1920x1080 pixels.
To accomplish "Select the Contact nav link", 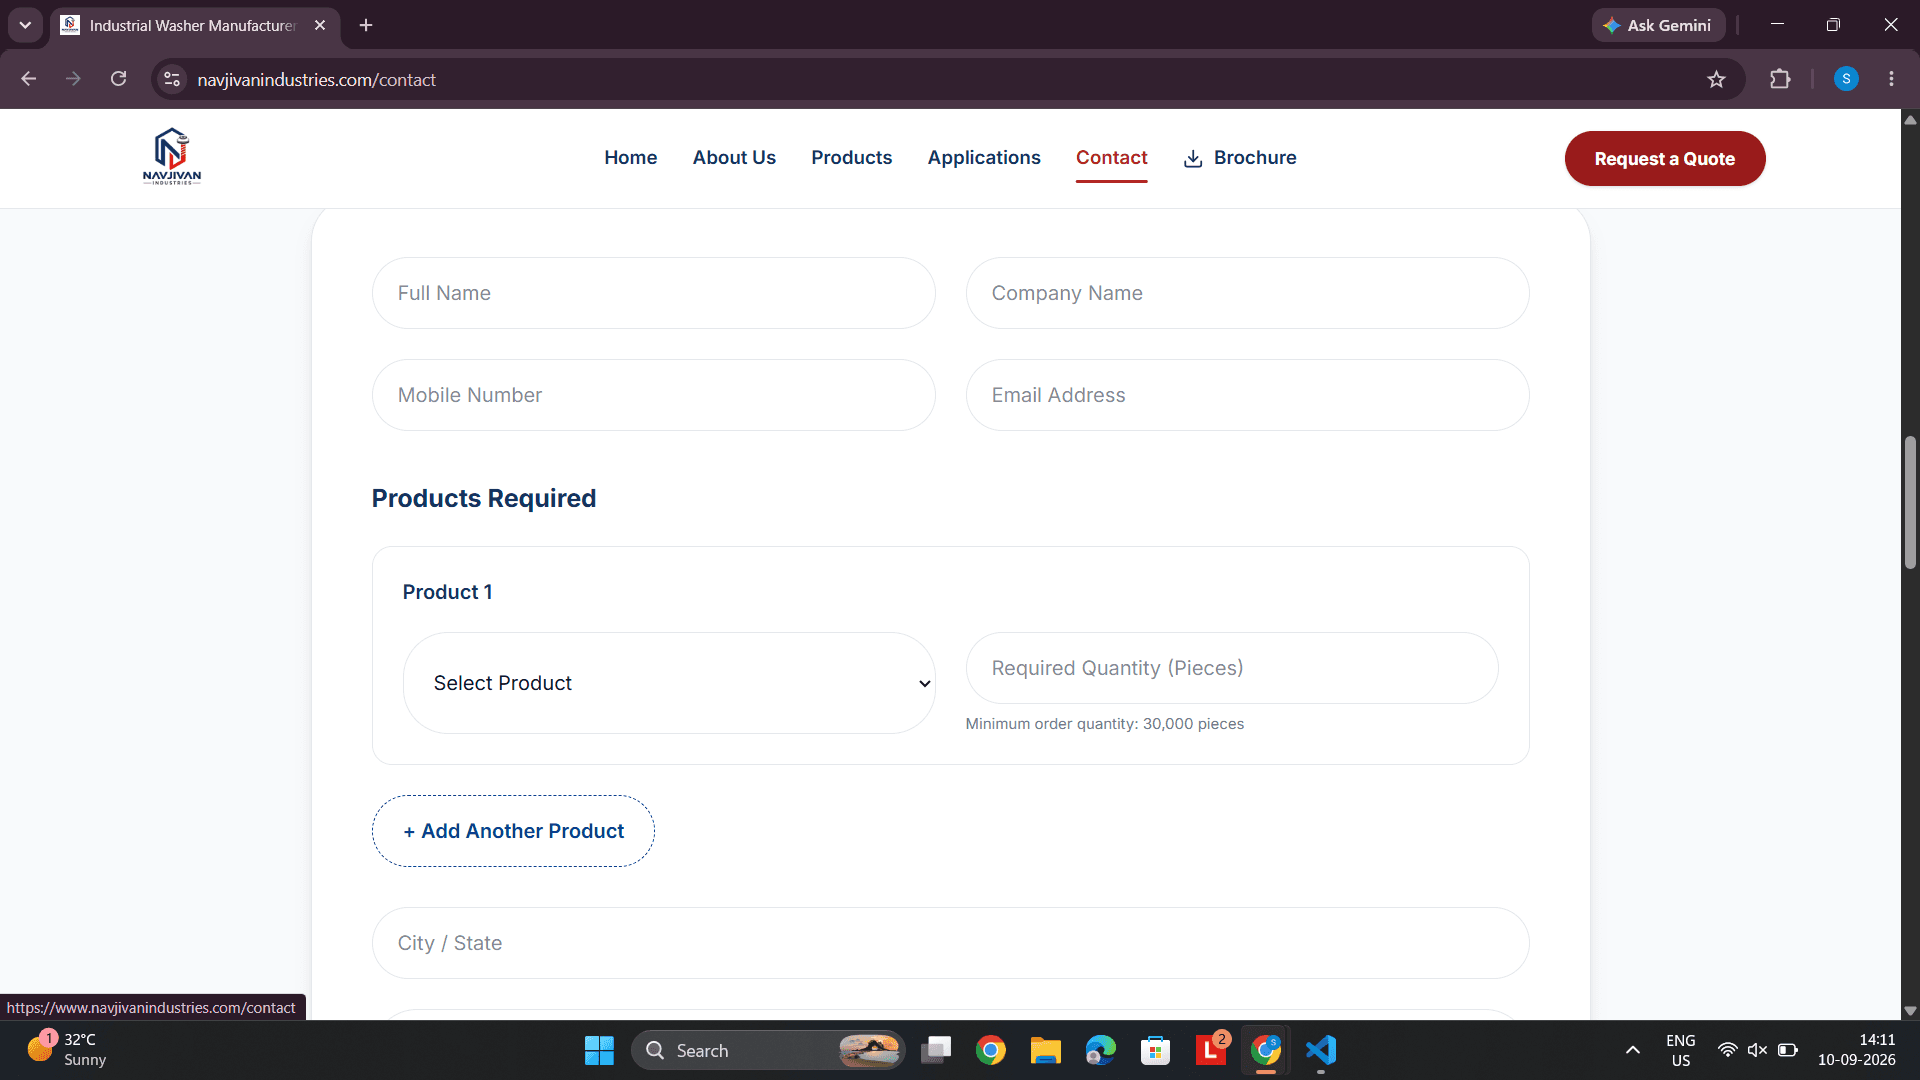I will click(x=1111, y=158).
